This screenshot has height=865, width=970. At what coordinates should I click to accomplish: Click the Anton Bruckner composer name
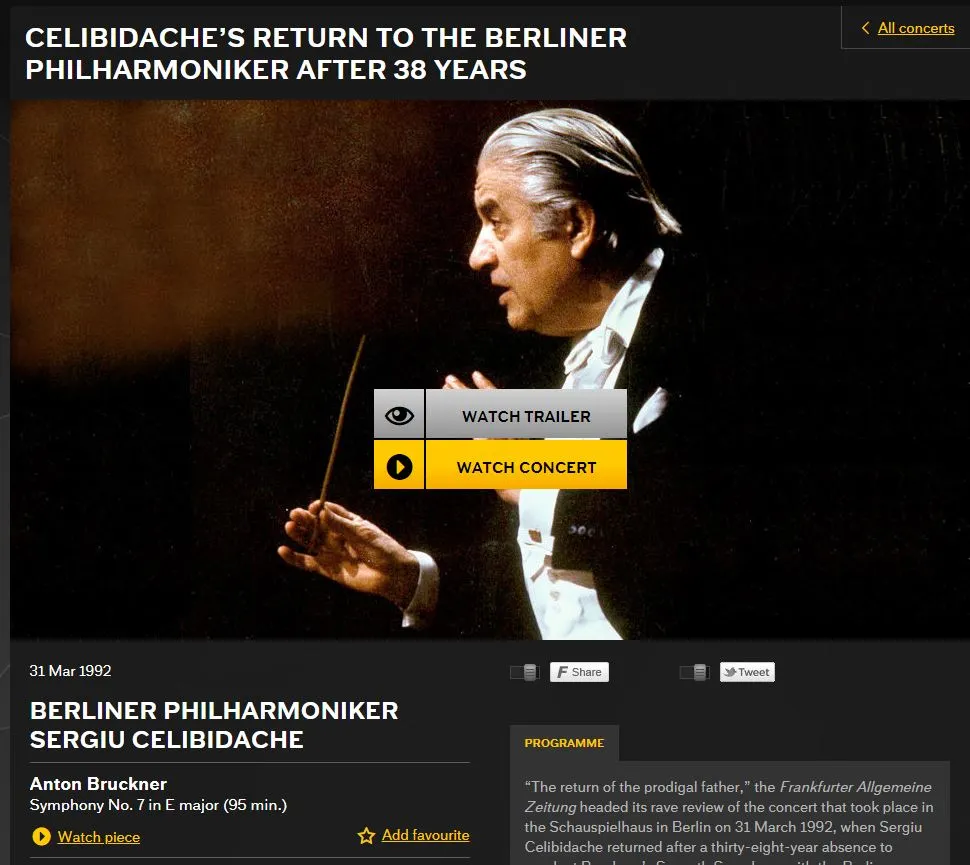98,784
